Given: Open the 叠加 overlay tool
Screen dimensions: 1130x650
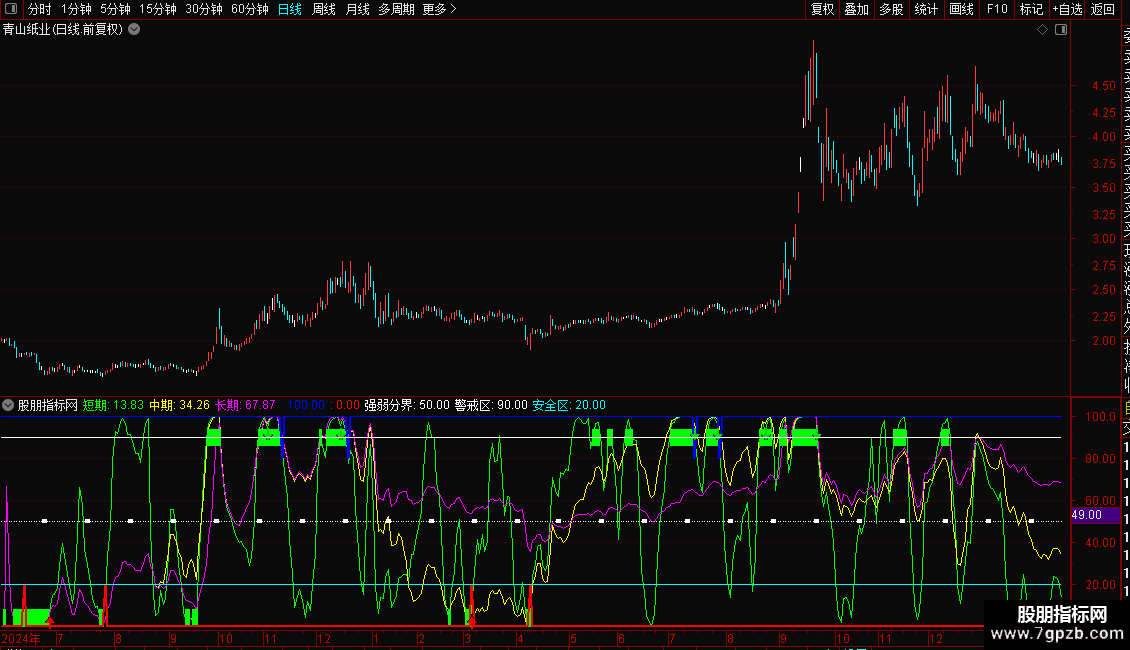Looking at the screenshot, I should pyautogui.click(x=856, y=9).
